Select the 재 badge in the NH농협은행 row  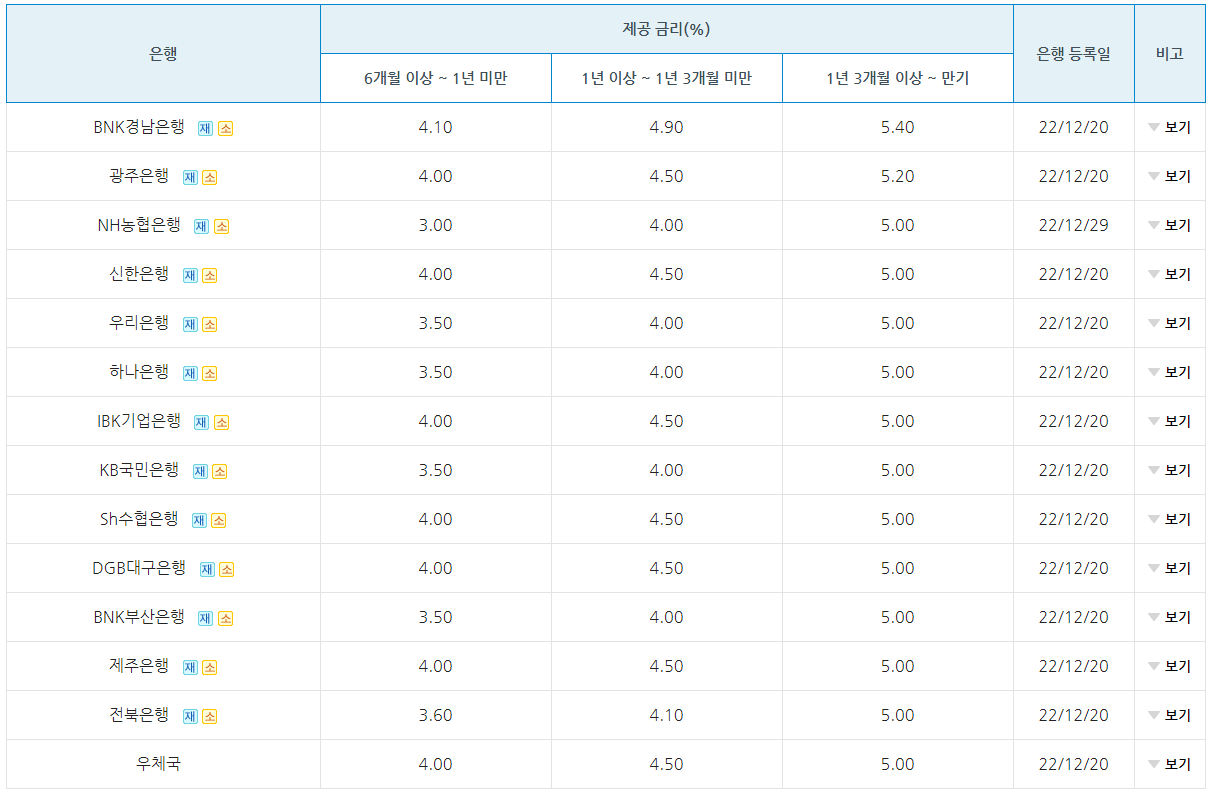(201, 226)
